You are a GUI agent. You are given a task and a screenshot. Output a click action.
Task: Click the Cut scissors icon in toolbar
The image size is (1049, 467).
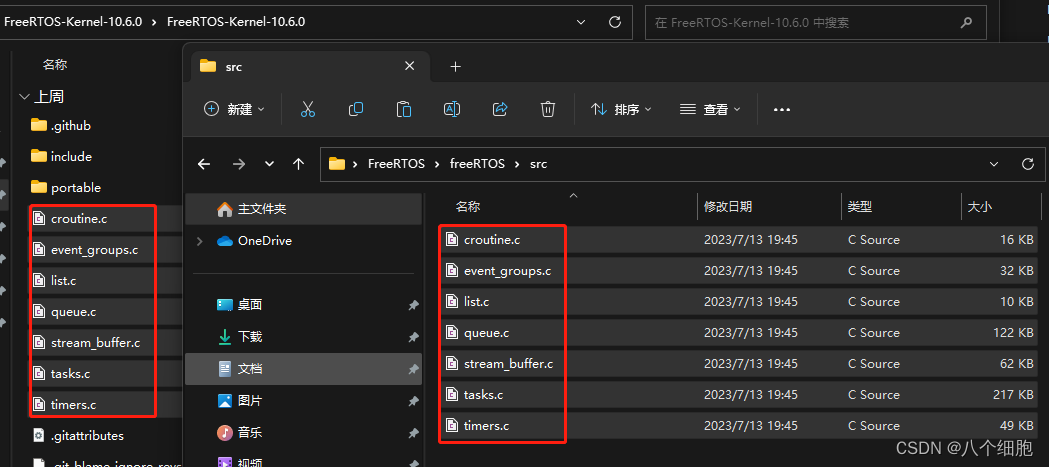(308, 109)
